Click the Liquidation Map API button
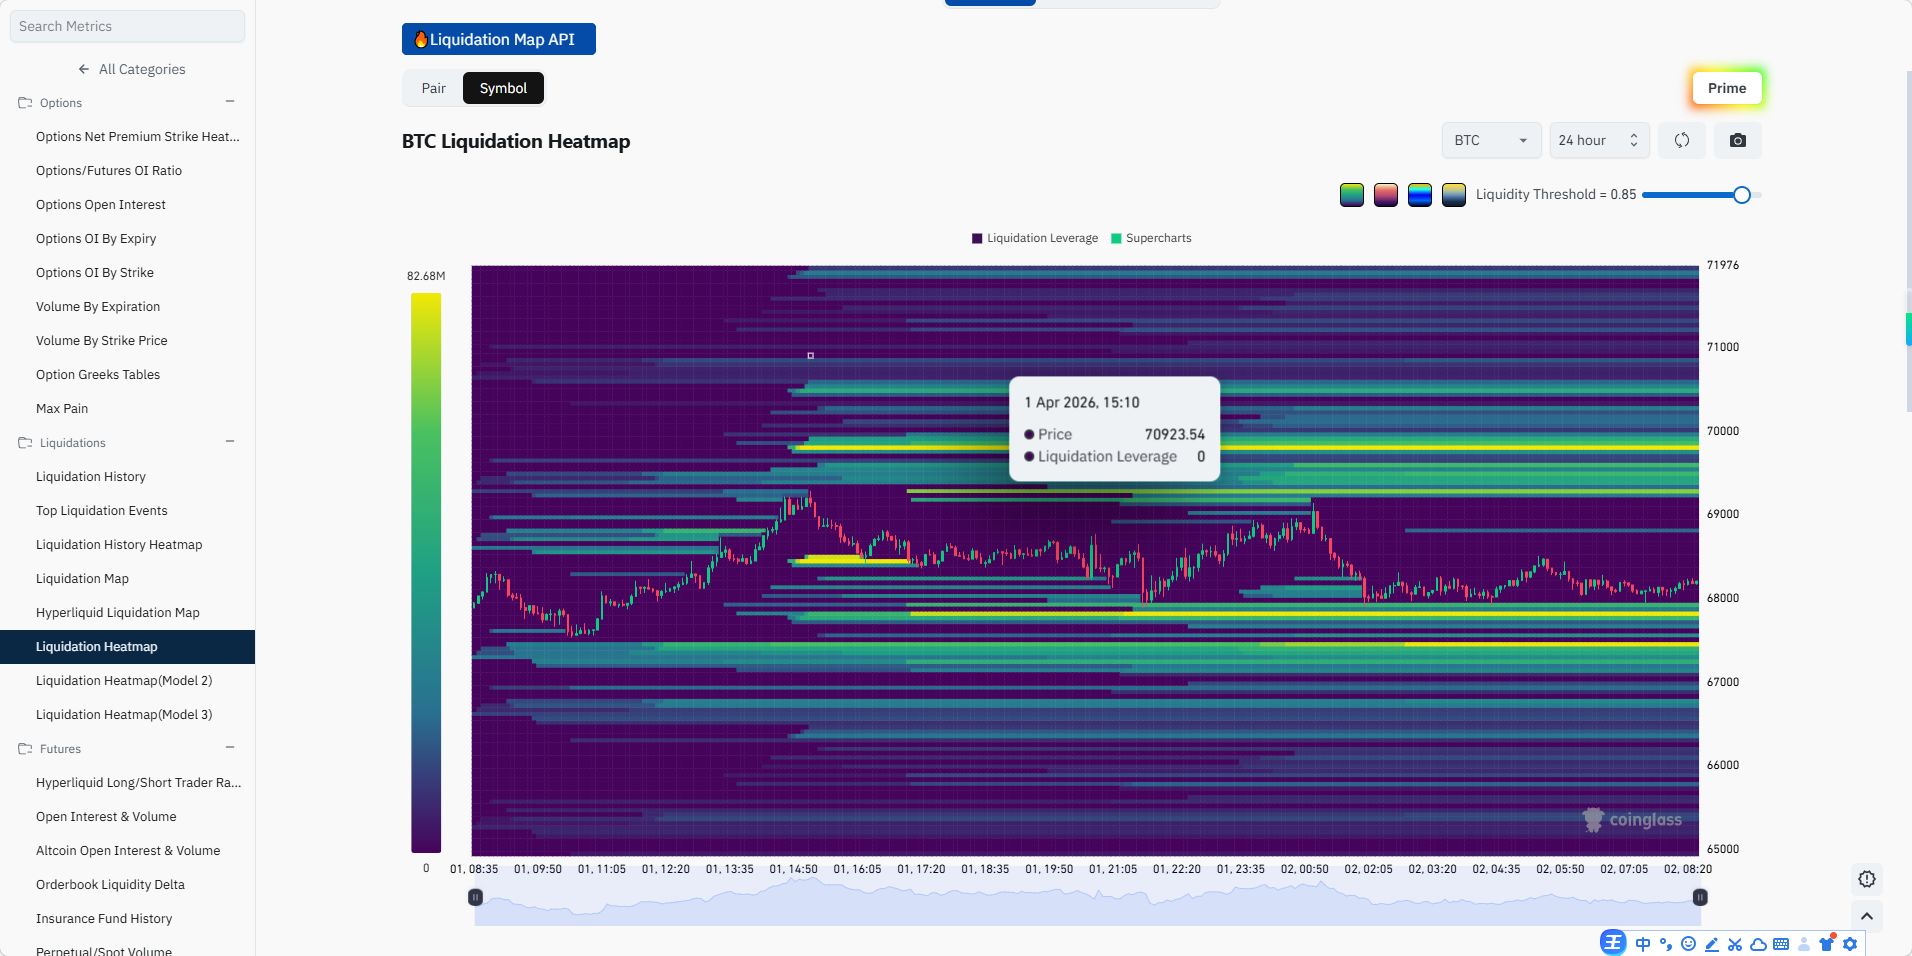 pos(498,39)
